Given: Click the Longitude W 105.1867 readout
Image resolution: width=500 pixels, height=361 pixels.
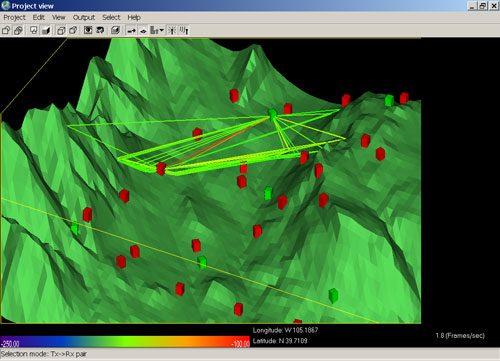Looking at the screenshot, I should [x=285, y=330].
